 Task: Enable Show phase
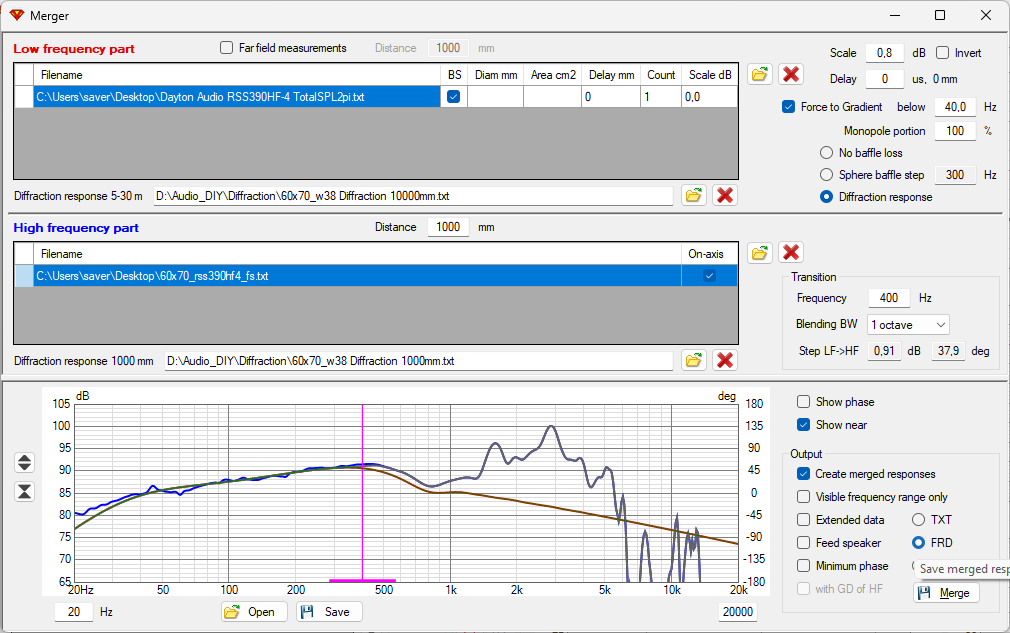tap(803, 402)
